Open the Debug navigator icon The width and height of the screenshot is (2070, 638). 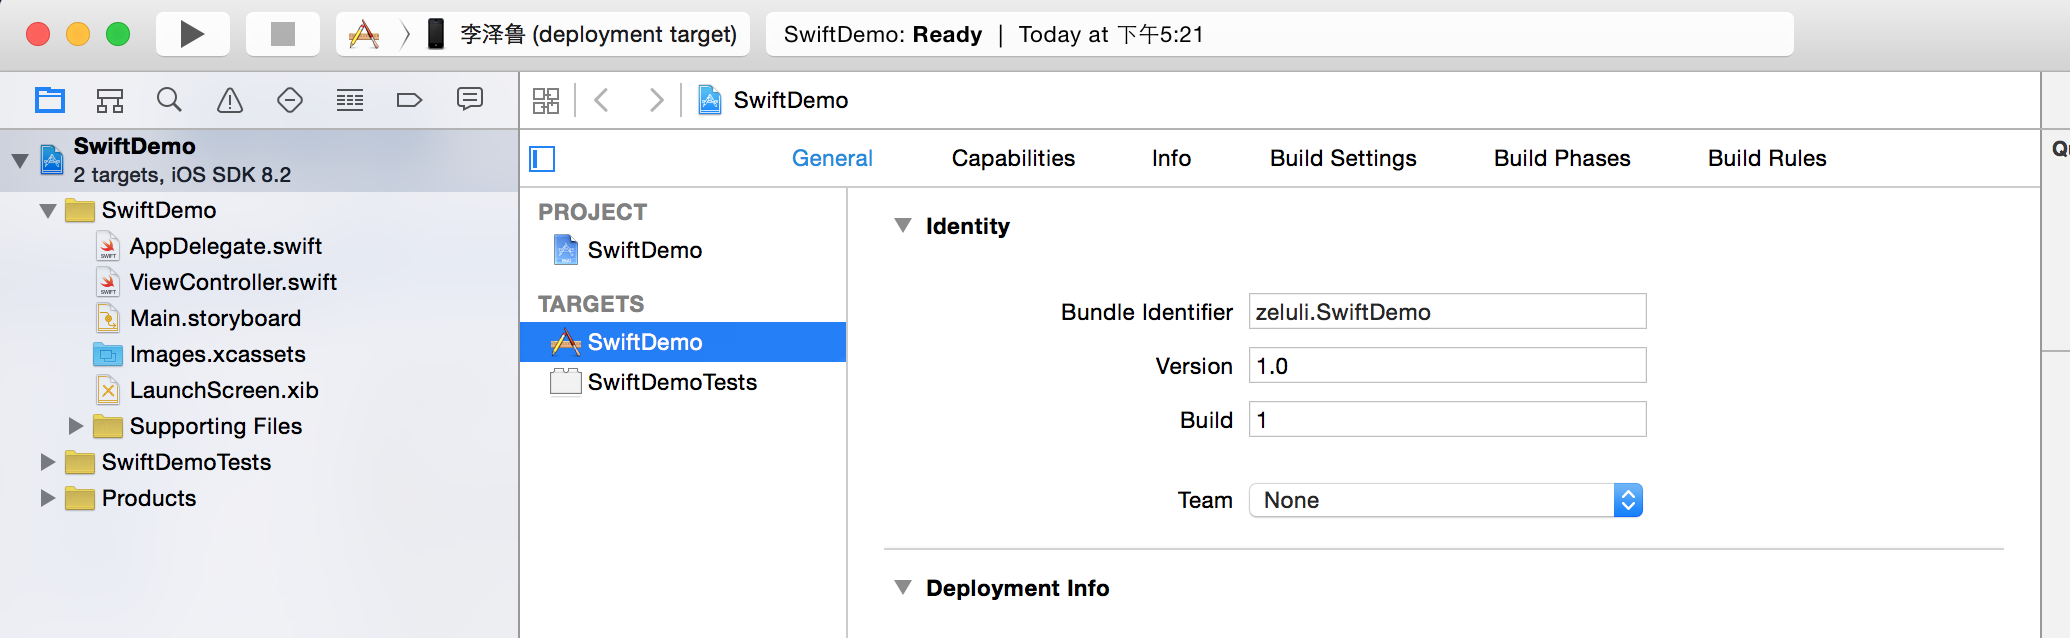coord(350,100)
